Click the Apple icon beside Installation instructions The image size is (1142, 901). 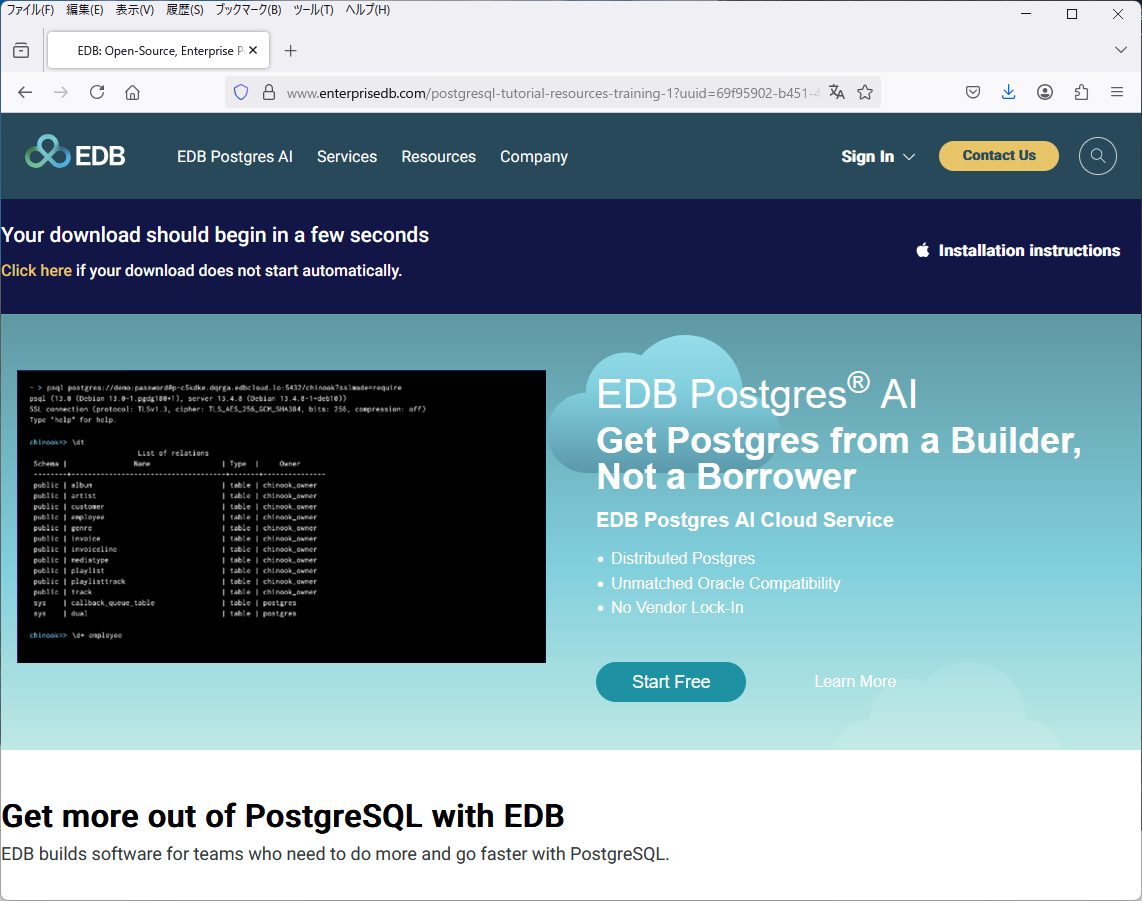923,250
